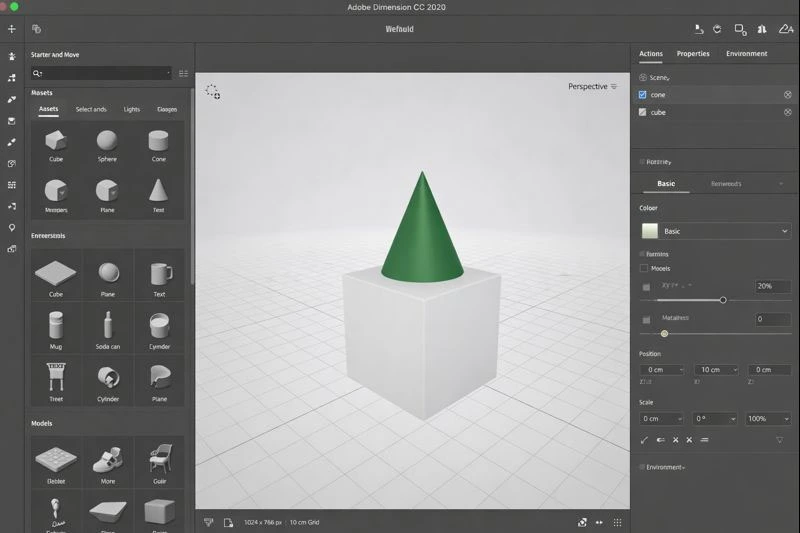This screenshot has width=800, height=533.
Task: Click the asset search input field
Action: [x=102, y=73]
